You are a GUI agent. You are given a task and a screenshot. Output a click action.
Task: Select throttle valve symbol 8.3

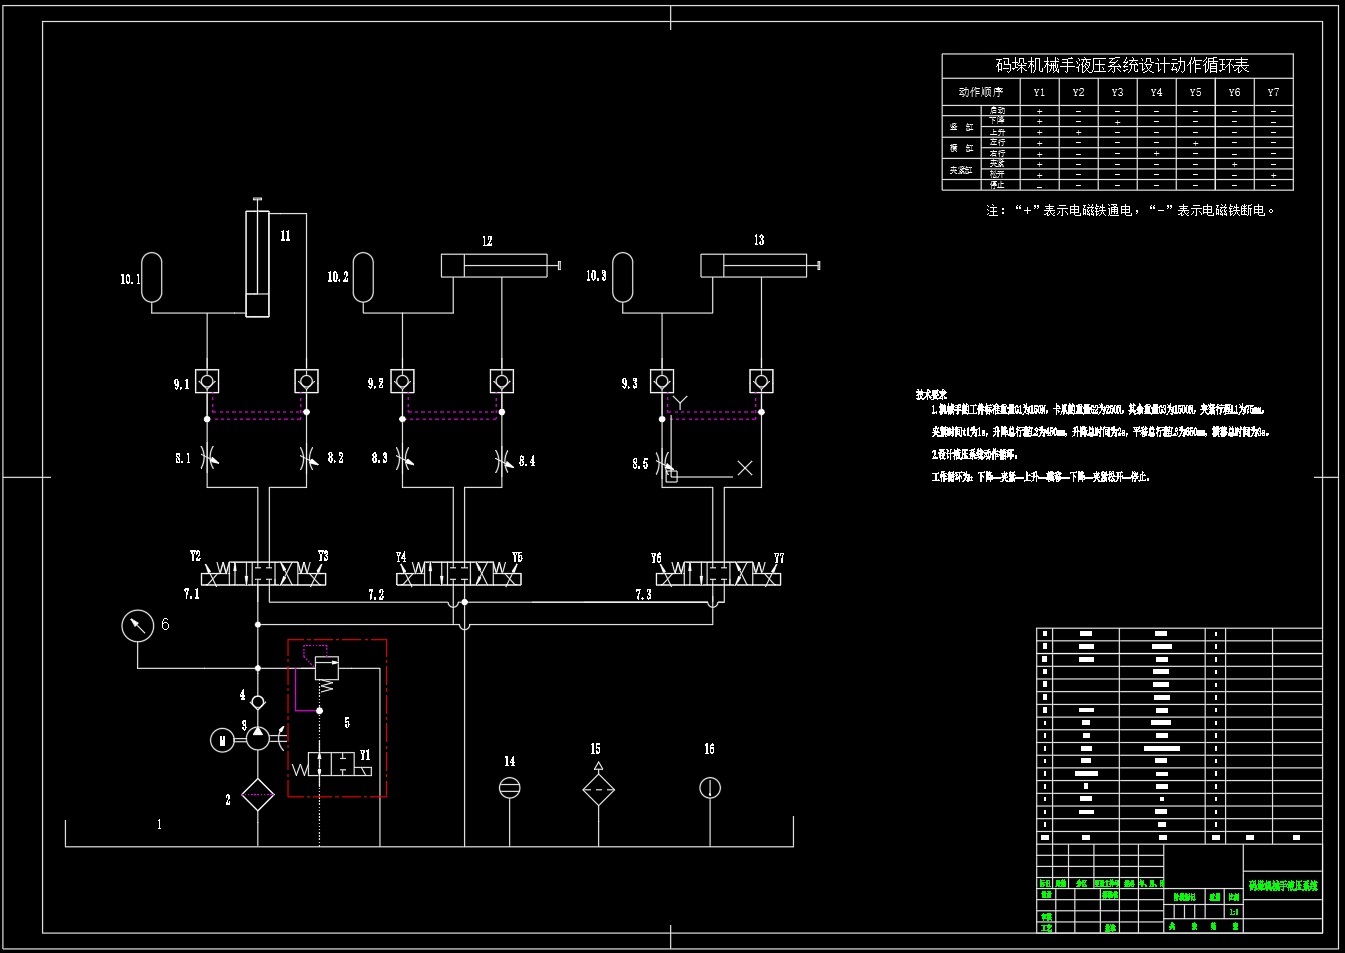click(403, 458)
